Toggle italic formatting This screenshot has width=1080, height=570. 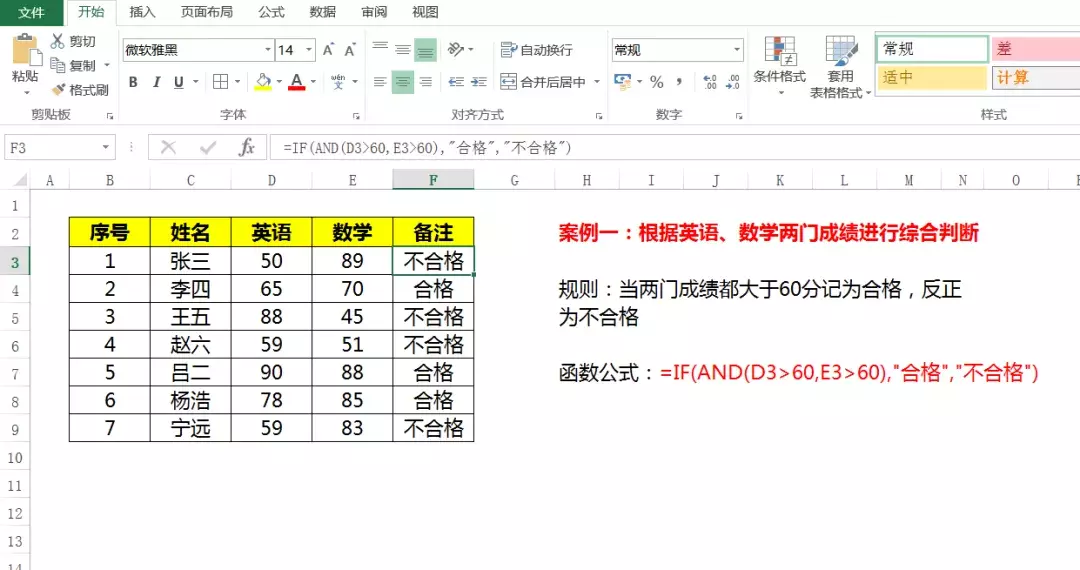click(x=156, y=82)
